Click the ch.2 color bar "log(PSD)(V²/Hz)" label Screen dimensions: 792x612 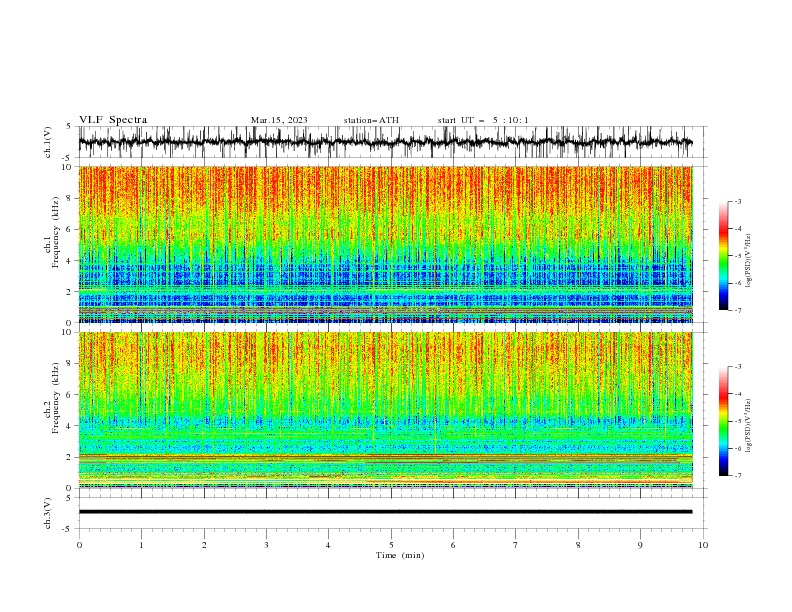[748, 426]
